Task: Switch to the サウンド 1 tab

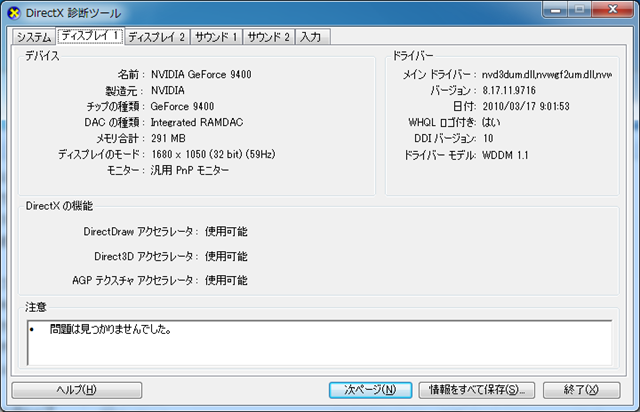Action: 215,37
